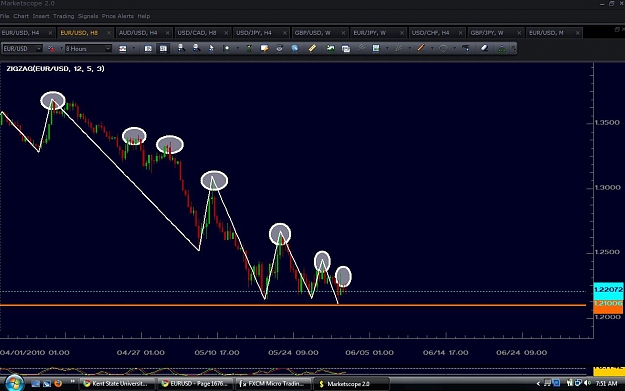Click the orange note label icon
Viewport: 625px width, 391px height.
[264, 48]
